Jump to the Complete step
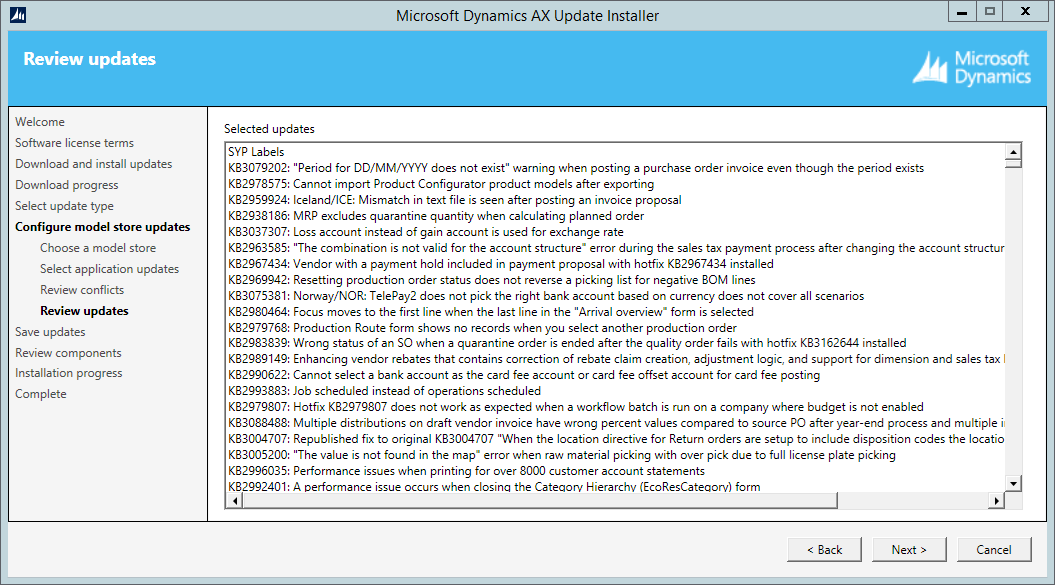Viewport: 1055px width, 585px height. click(41, 394)
